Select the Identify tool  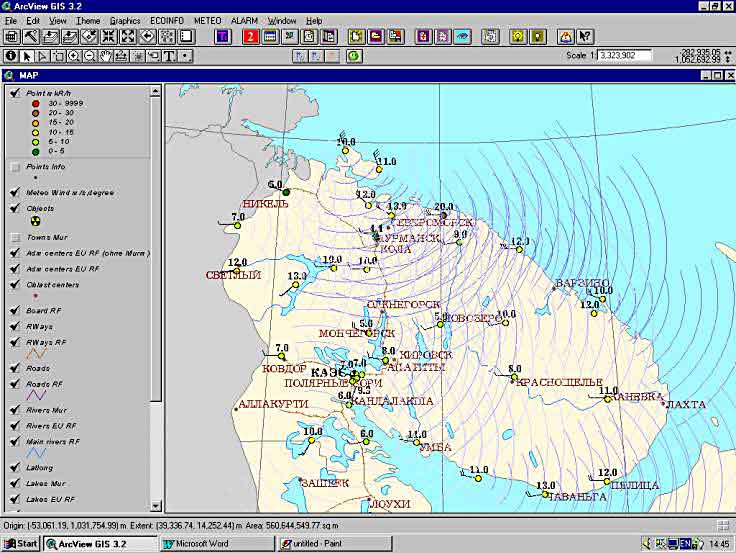click(11, 56)
